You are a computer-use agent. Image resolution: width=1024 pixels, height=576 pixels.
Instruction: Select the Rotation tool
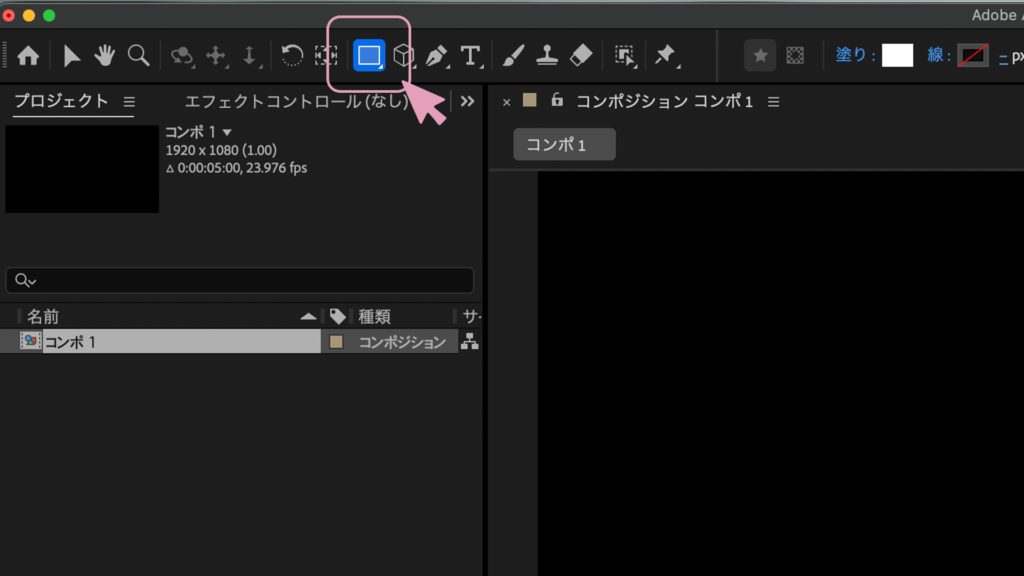click(x=292, y=56)
